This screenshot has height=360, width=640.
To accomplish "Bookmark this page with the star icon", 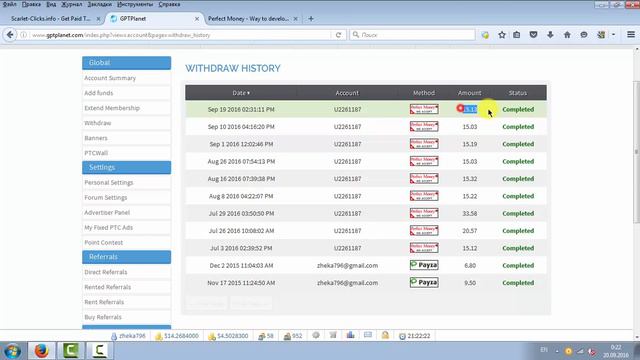I will (502, 35).
